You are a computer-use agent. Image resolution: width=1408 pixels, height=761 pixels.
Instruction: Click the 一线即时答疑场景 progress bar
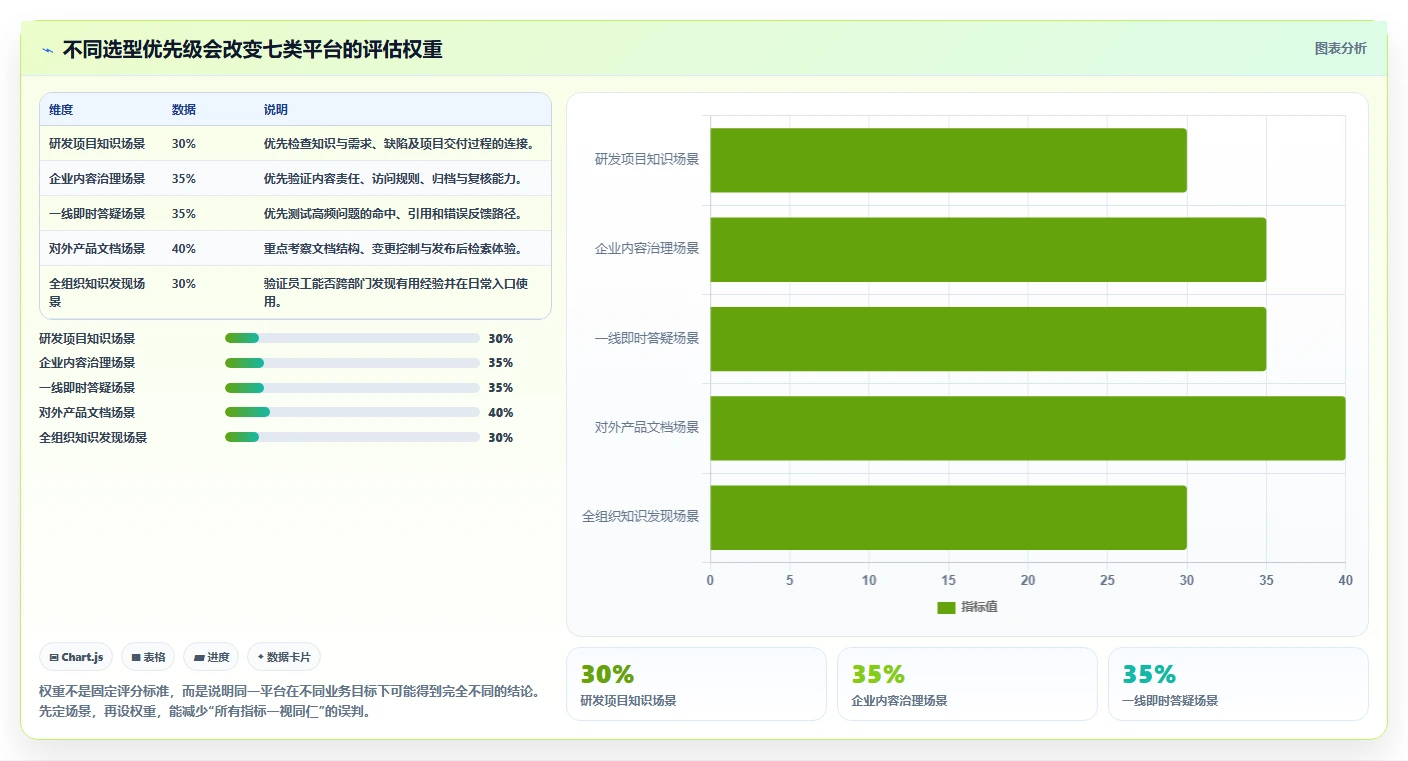(x=353, y=388)
